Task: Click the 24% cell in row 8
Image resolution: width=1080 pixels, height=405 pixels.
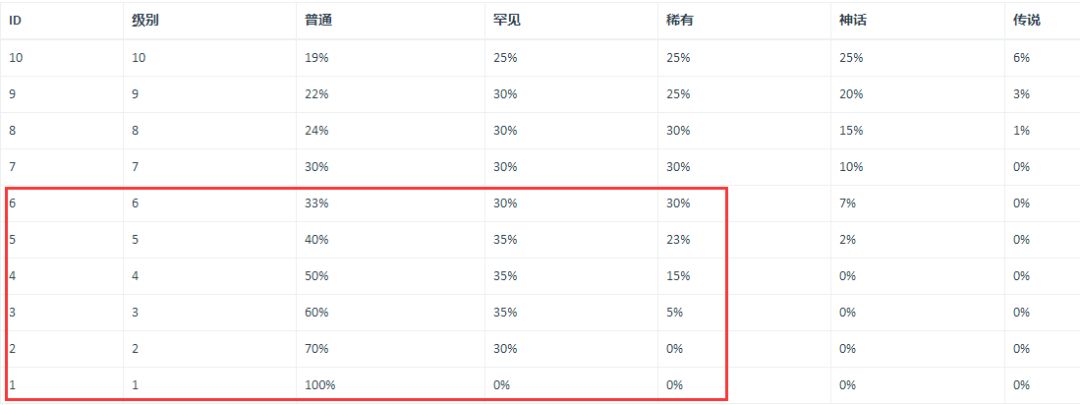Action: tap(316, 131)
